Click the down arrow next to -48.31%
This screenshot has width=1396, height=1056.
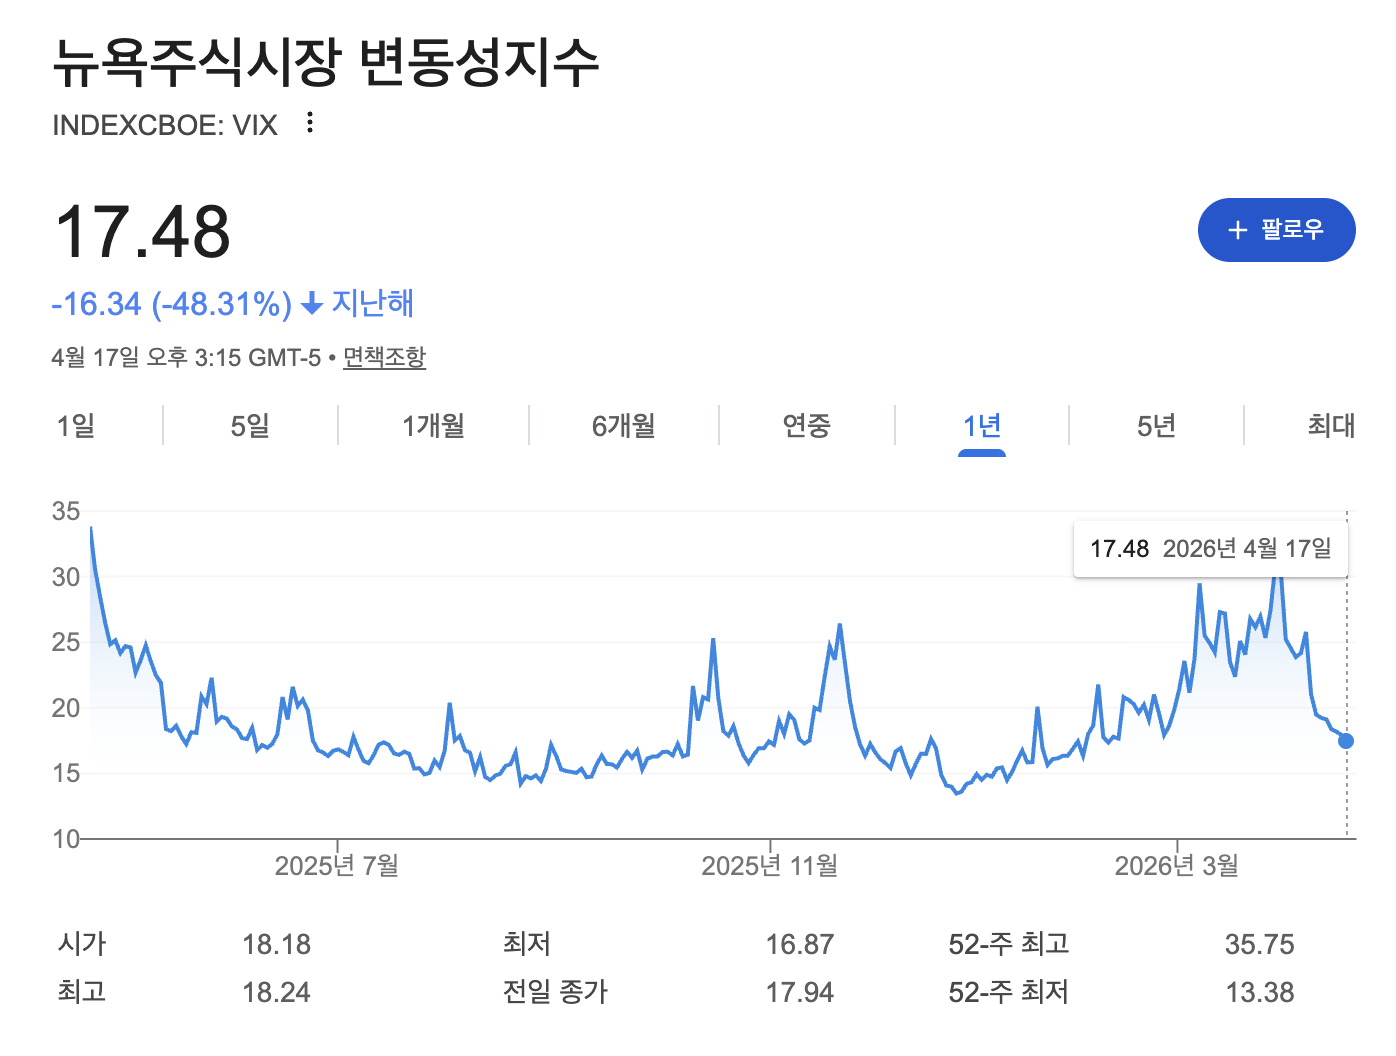pyautogui.click(x=312, y=303)
